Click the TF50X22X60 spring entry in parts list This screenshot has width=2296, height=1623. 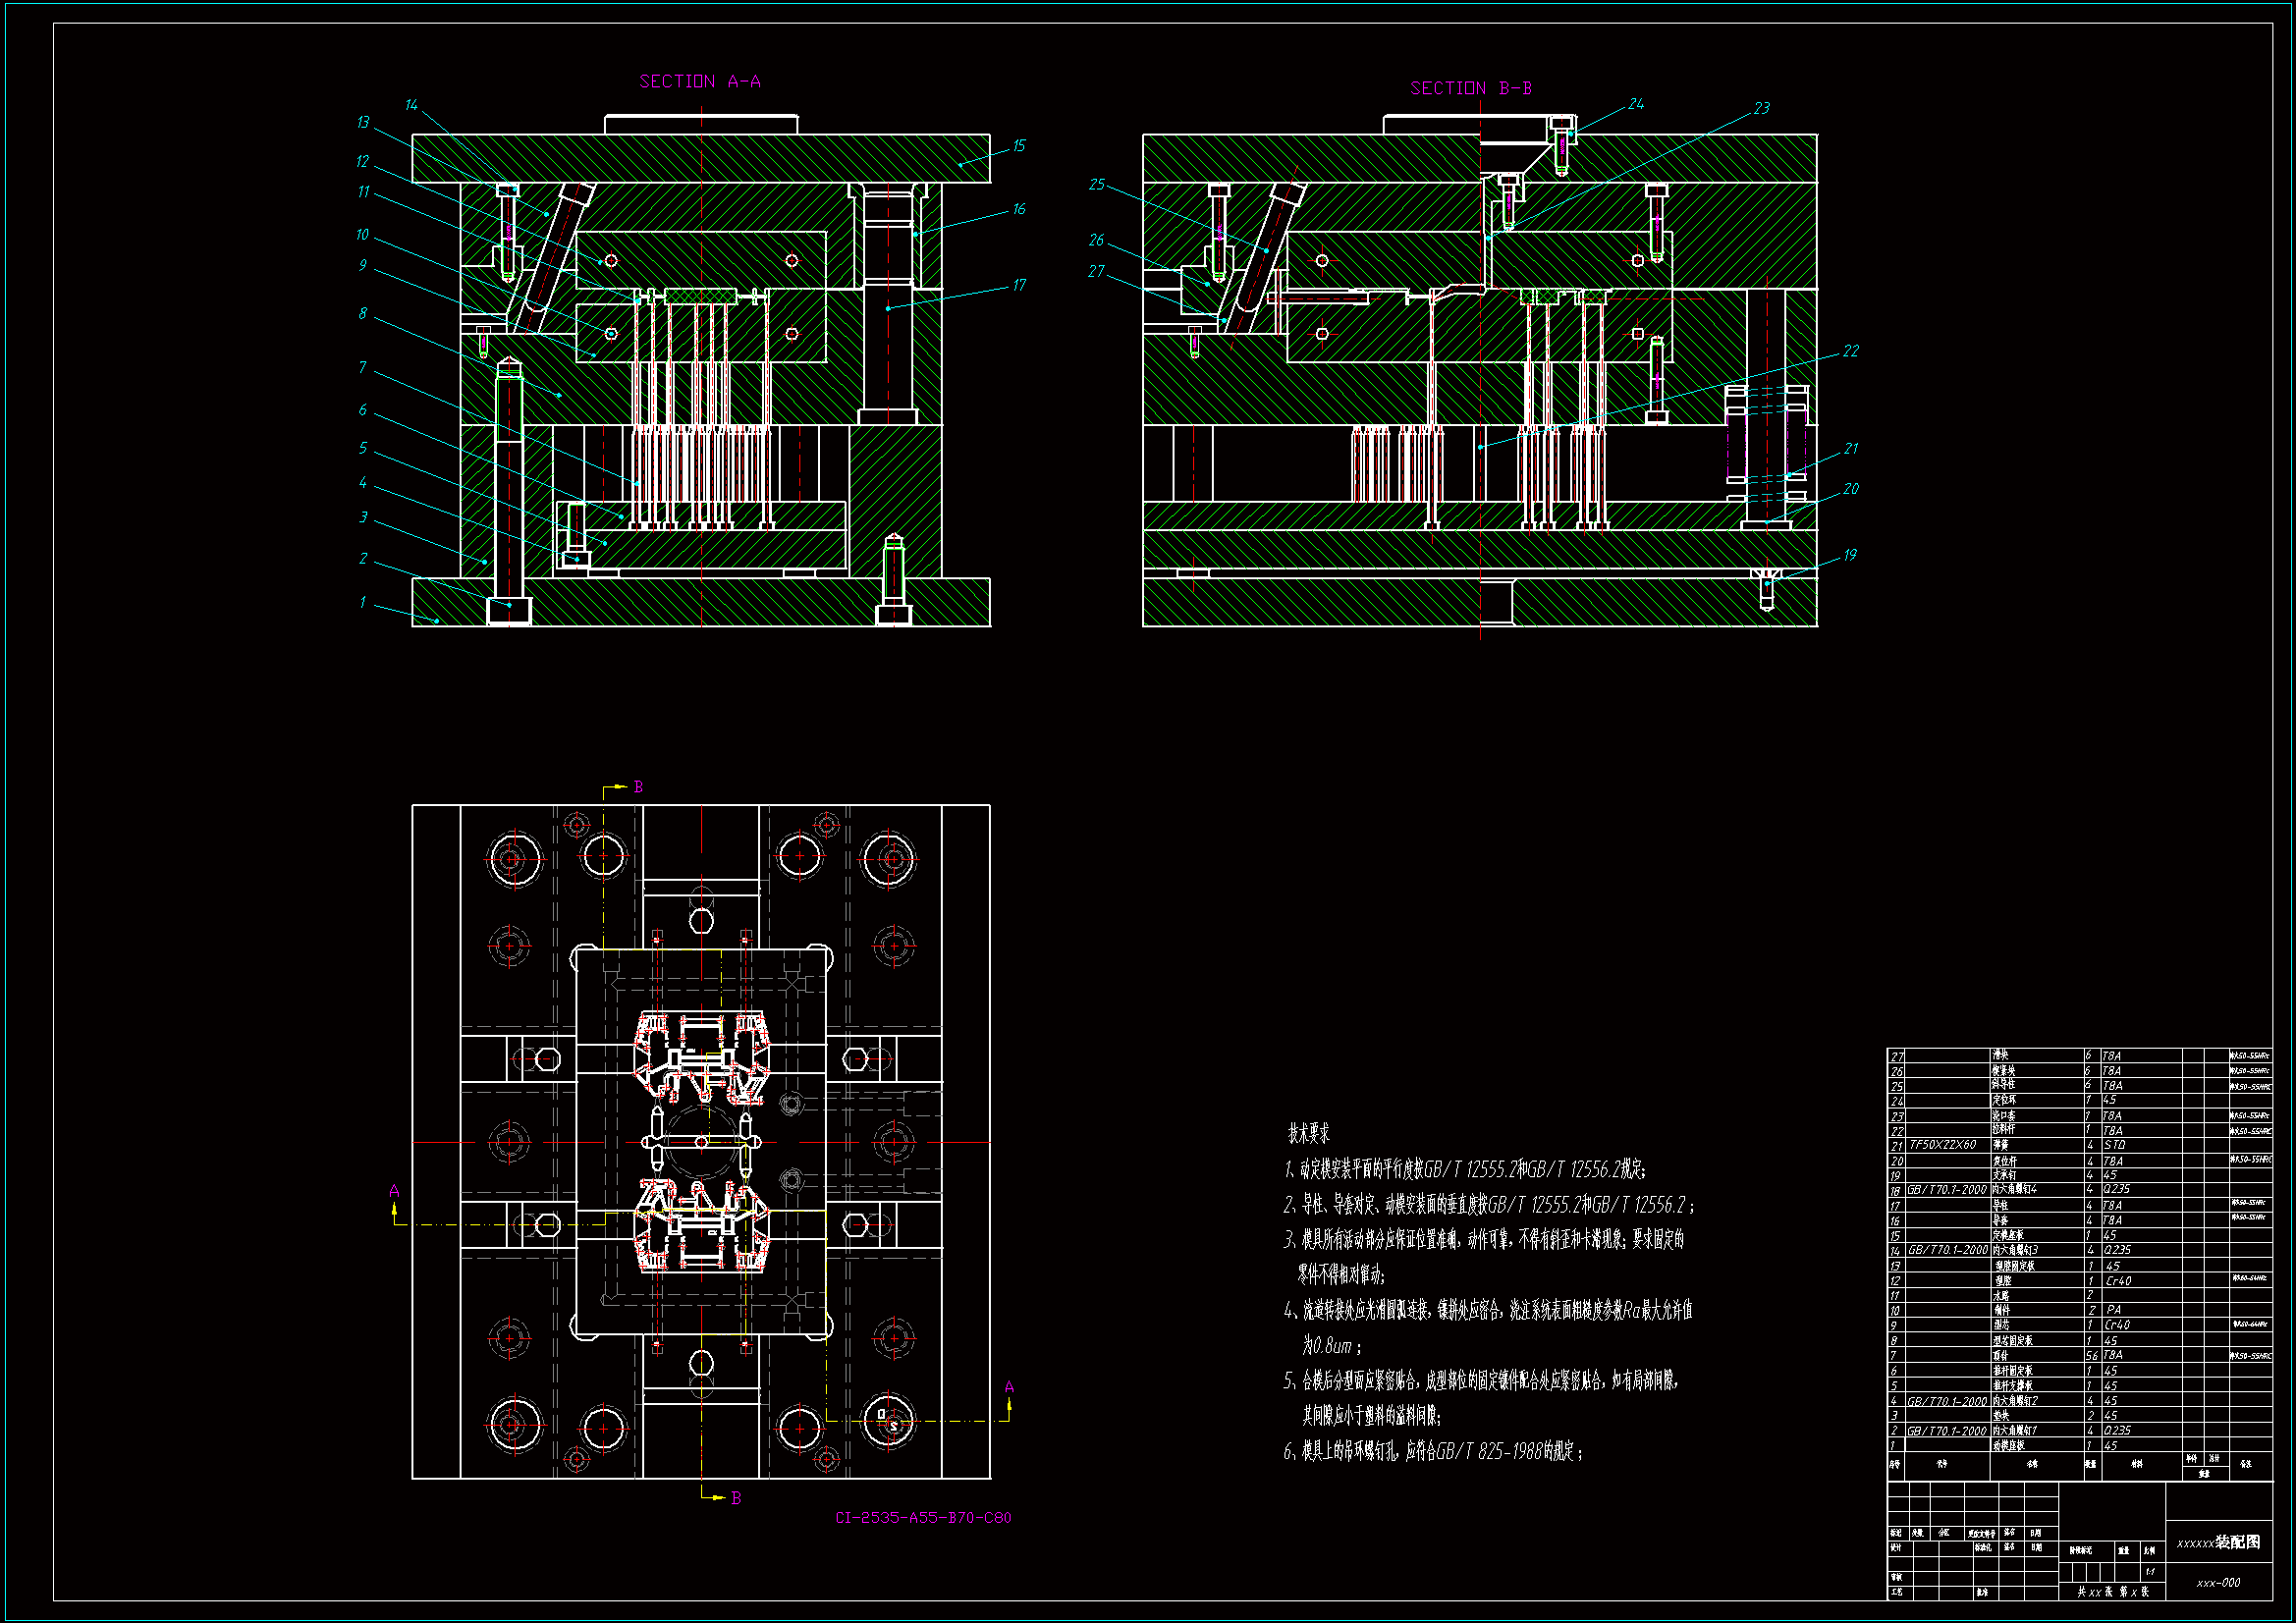tap(1942, 1145)
